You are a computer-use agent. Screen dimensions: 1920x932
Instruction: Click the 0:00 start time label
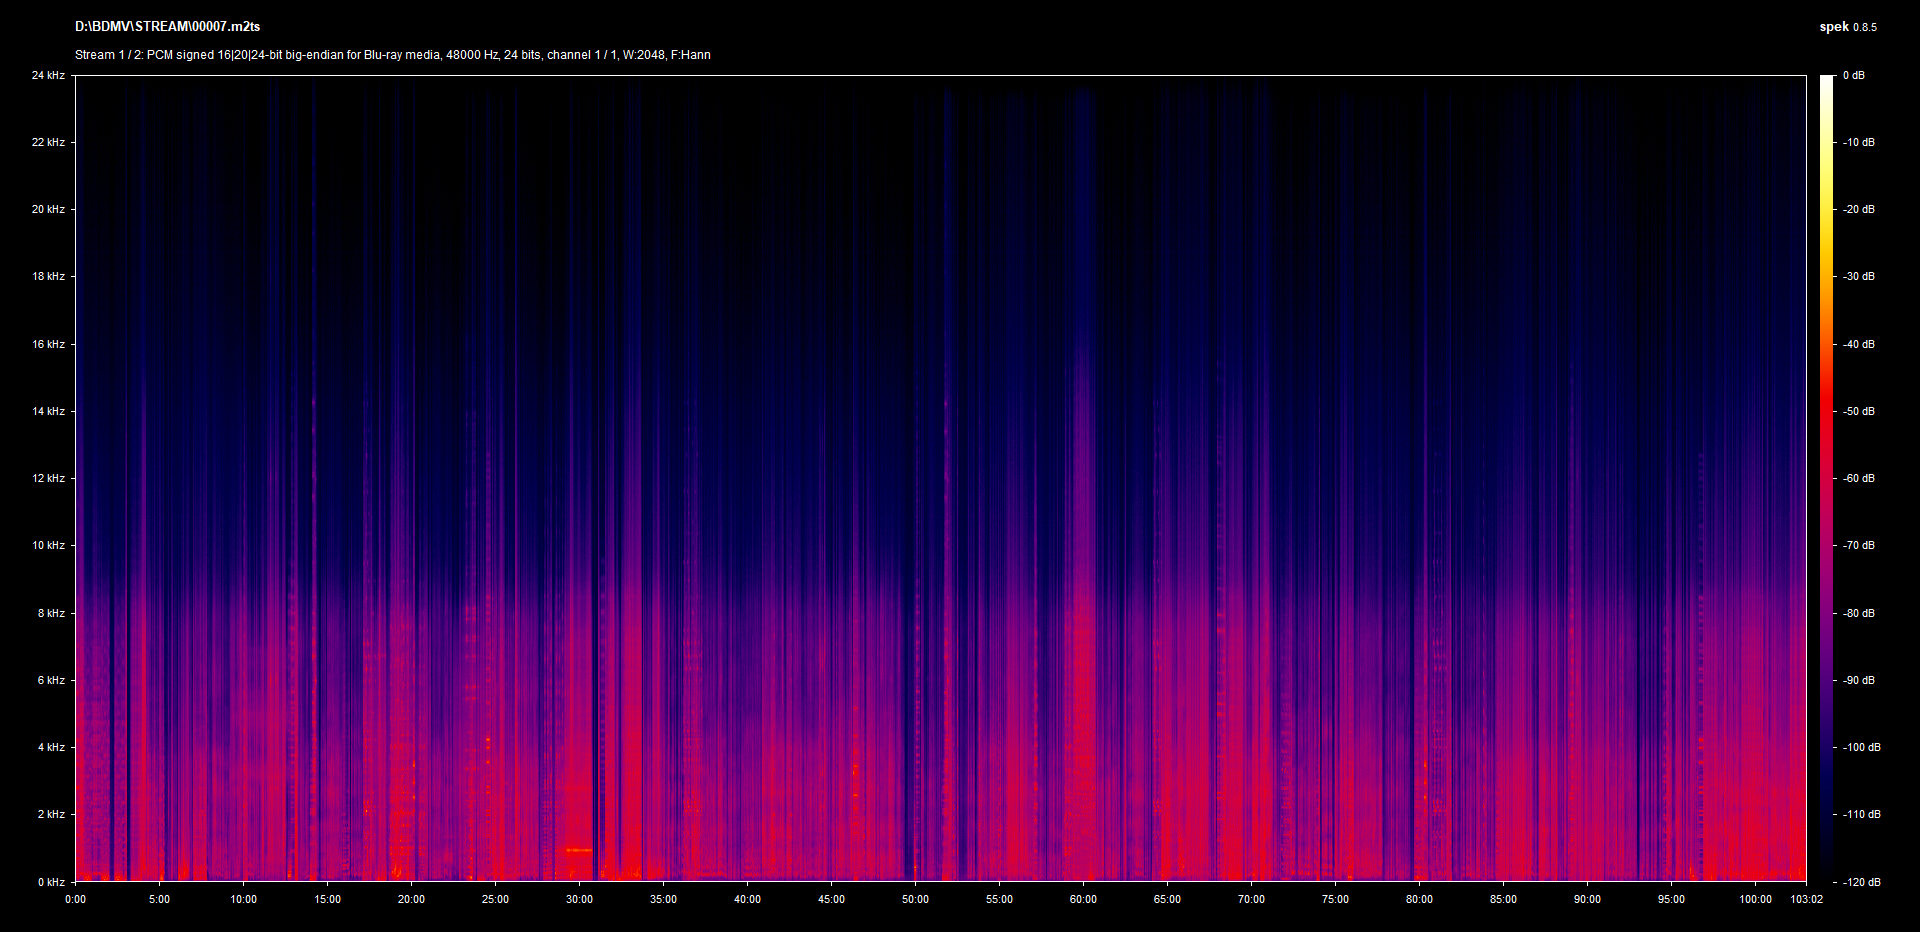[76, 899]
